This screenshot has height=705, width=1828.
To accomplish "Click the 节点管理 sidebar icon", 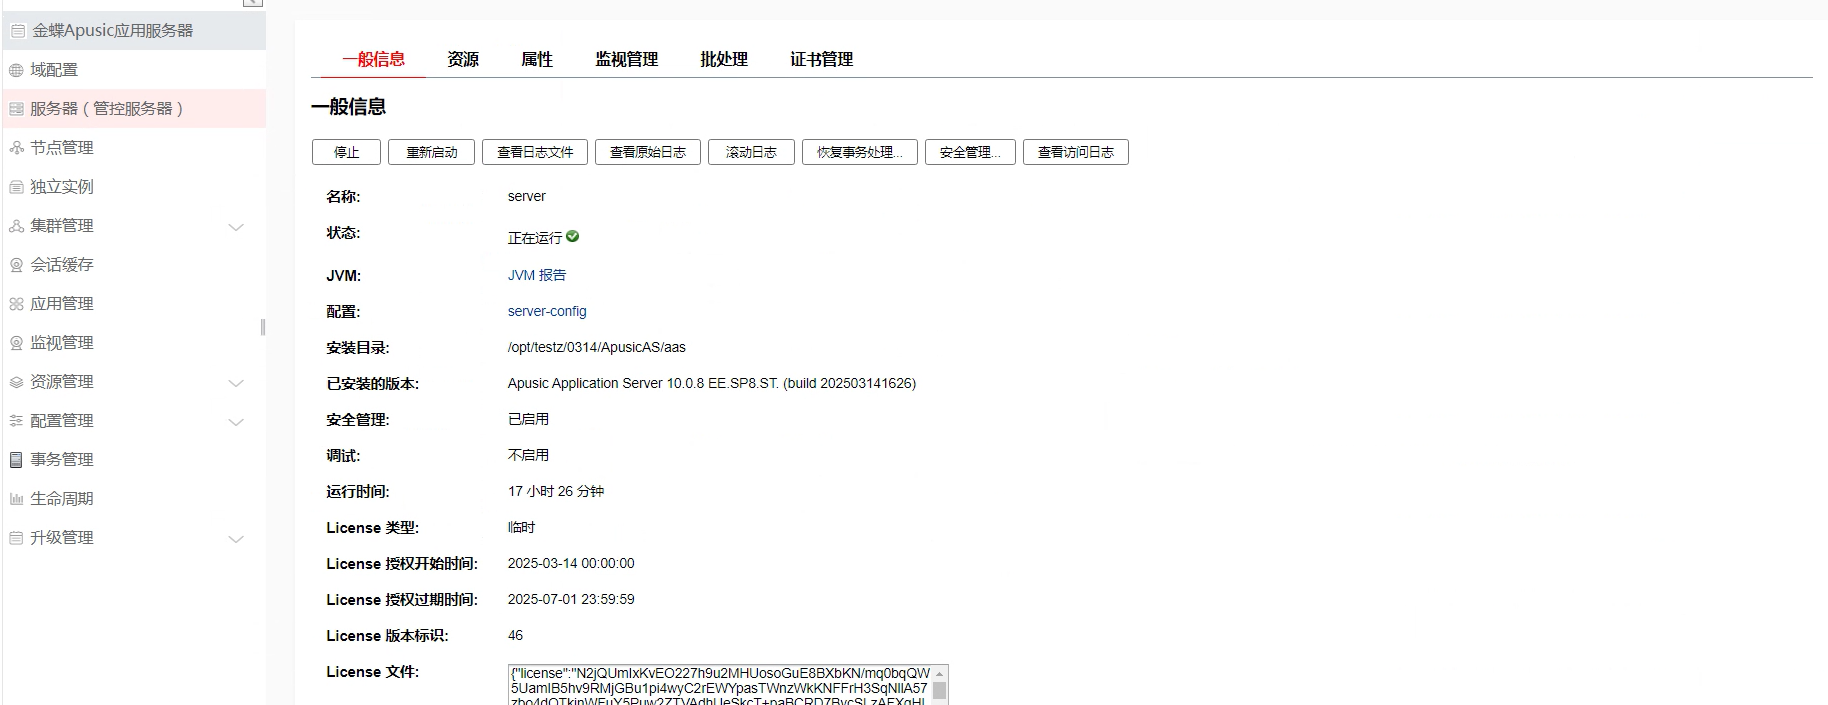I will pos(16,148).
